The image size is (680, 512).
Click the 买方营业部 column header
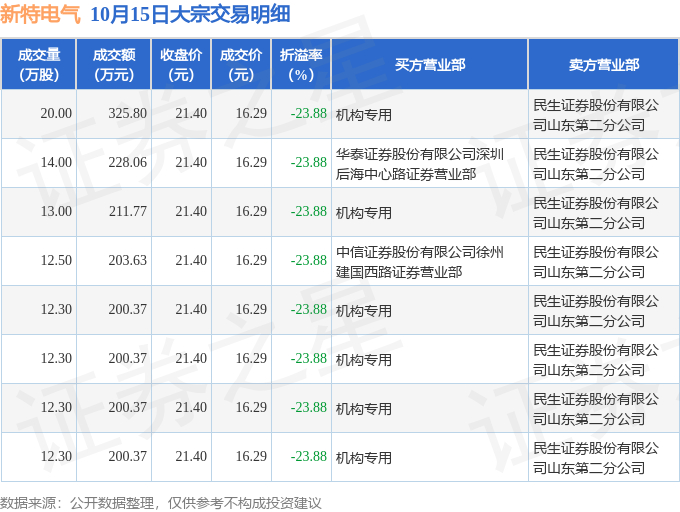pos(430,65)
